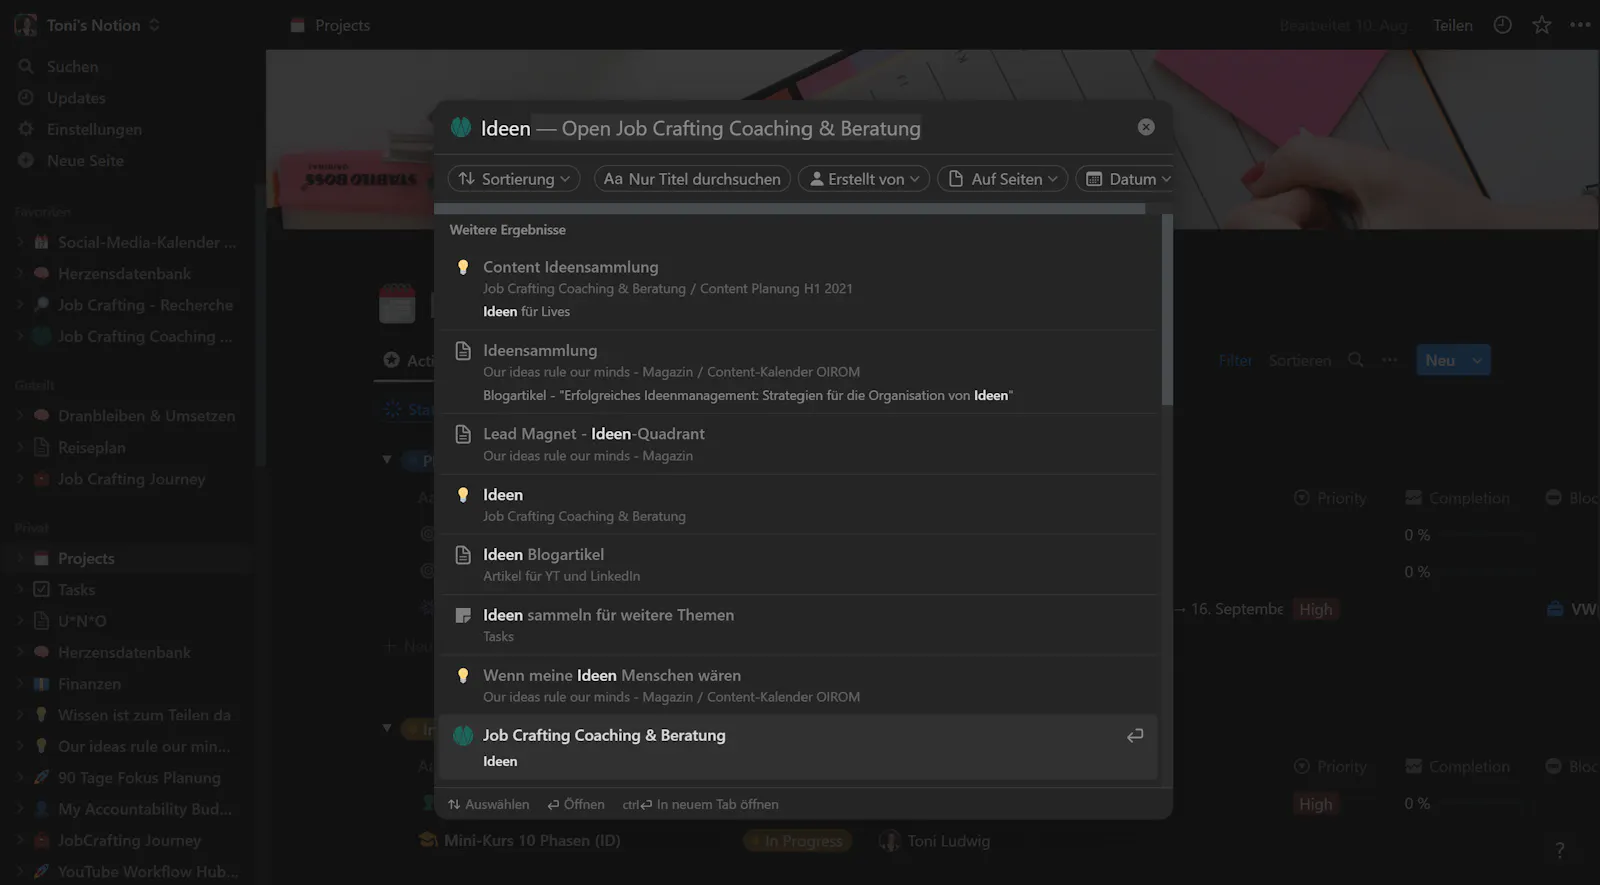Expand the Tasks sidebar chevron
Screen dimensions: 1600x885
(20, 590)
